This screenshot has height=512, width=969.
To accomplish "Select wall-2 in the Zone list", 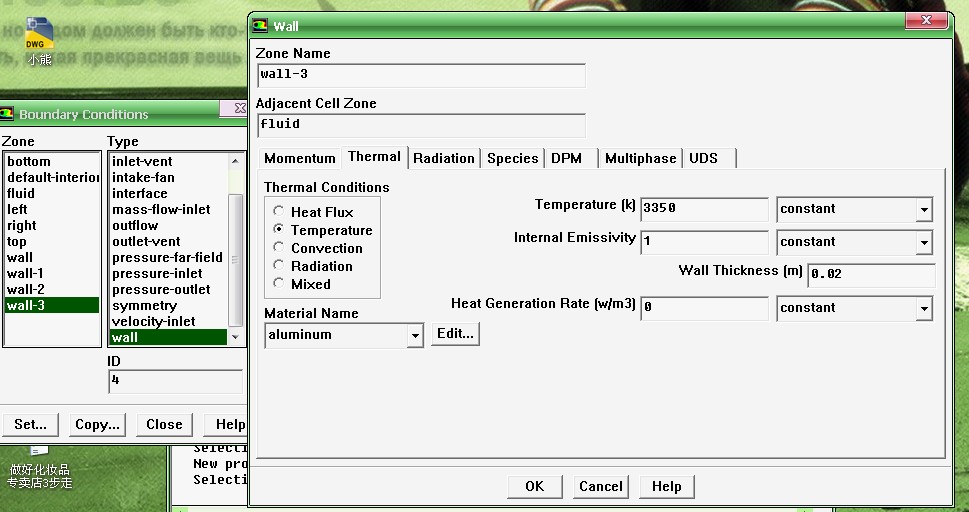I will [x=26, y=289].
